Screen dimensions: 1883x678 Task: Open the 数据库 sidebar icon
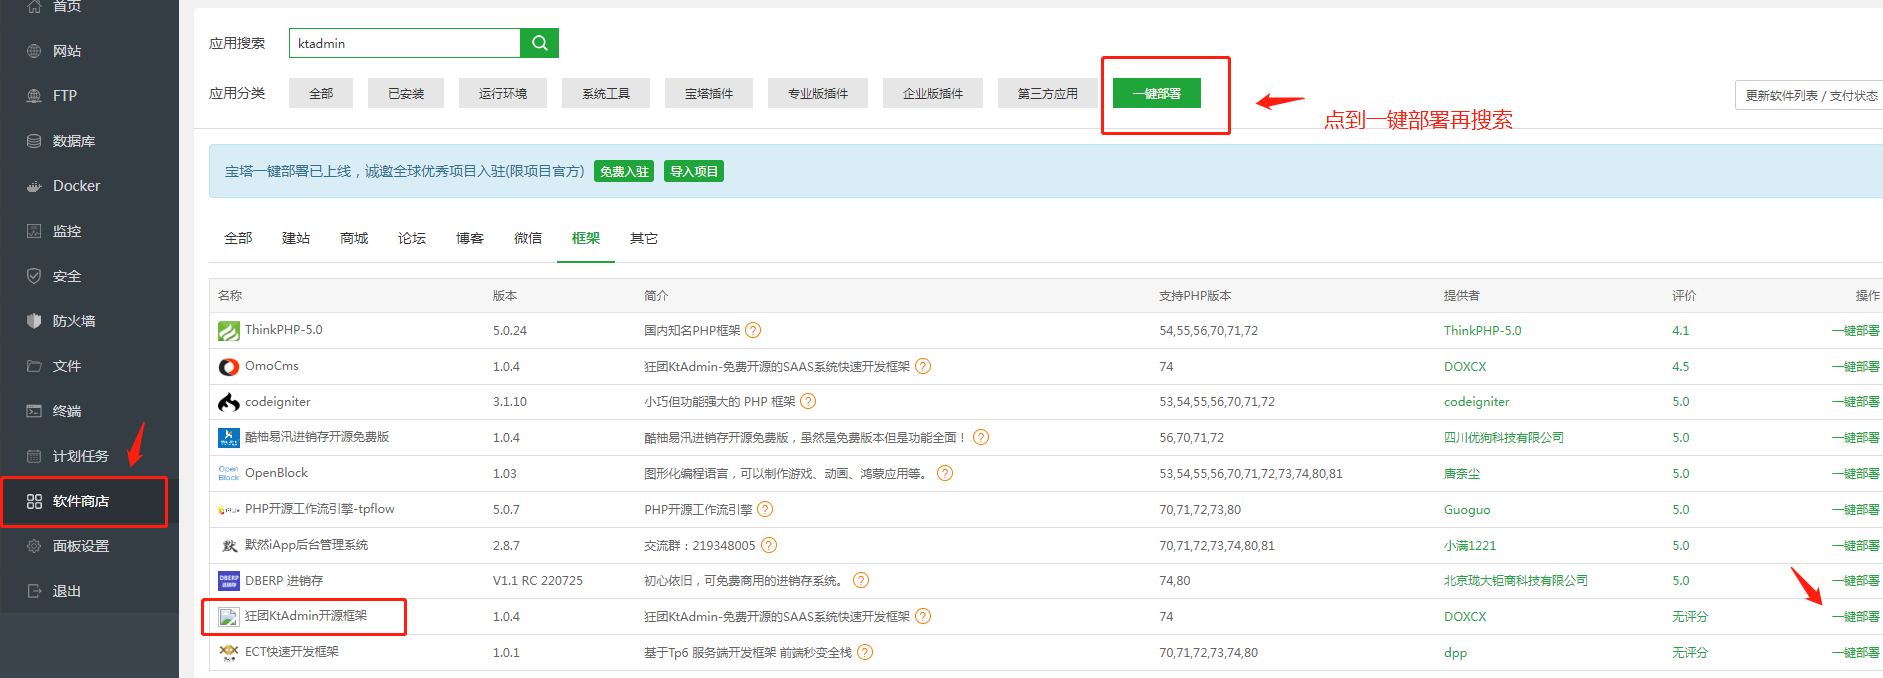[34, 141]
